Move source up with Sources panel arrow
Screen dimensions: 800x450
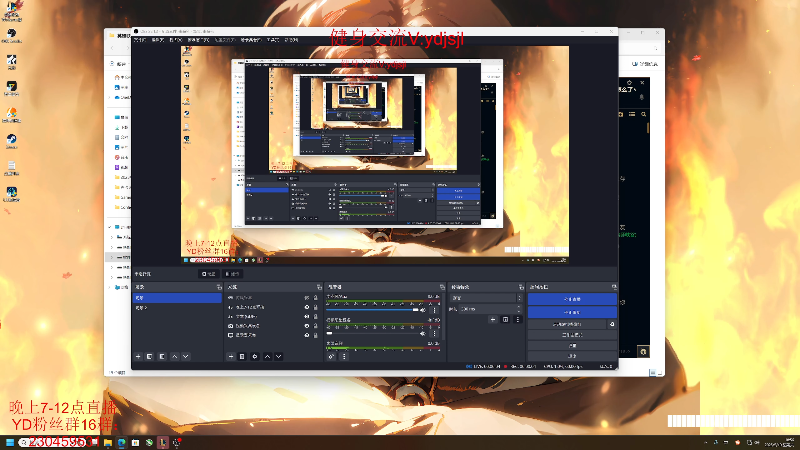(267, 357)
